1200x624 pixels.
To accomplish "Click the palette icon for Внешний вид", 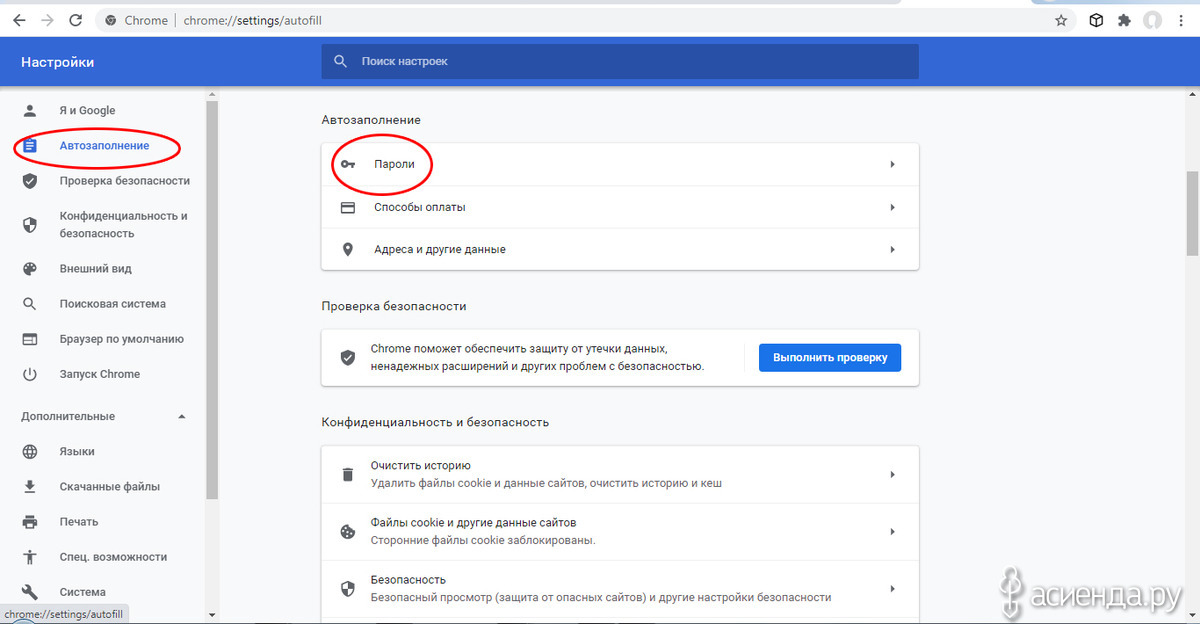I will (x=30, y=269).
